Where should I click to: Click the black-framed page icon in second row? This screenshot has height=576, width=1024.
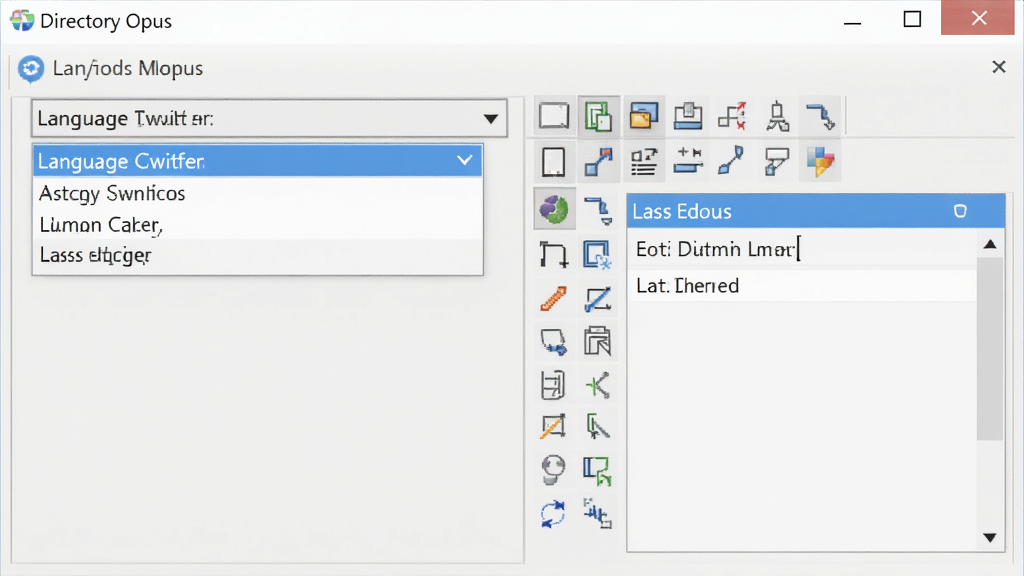(x=554, y=161)
